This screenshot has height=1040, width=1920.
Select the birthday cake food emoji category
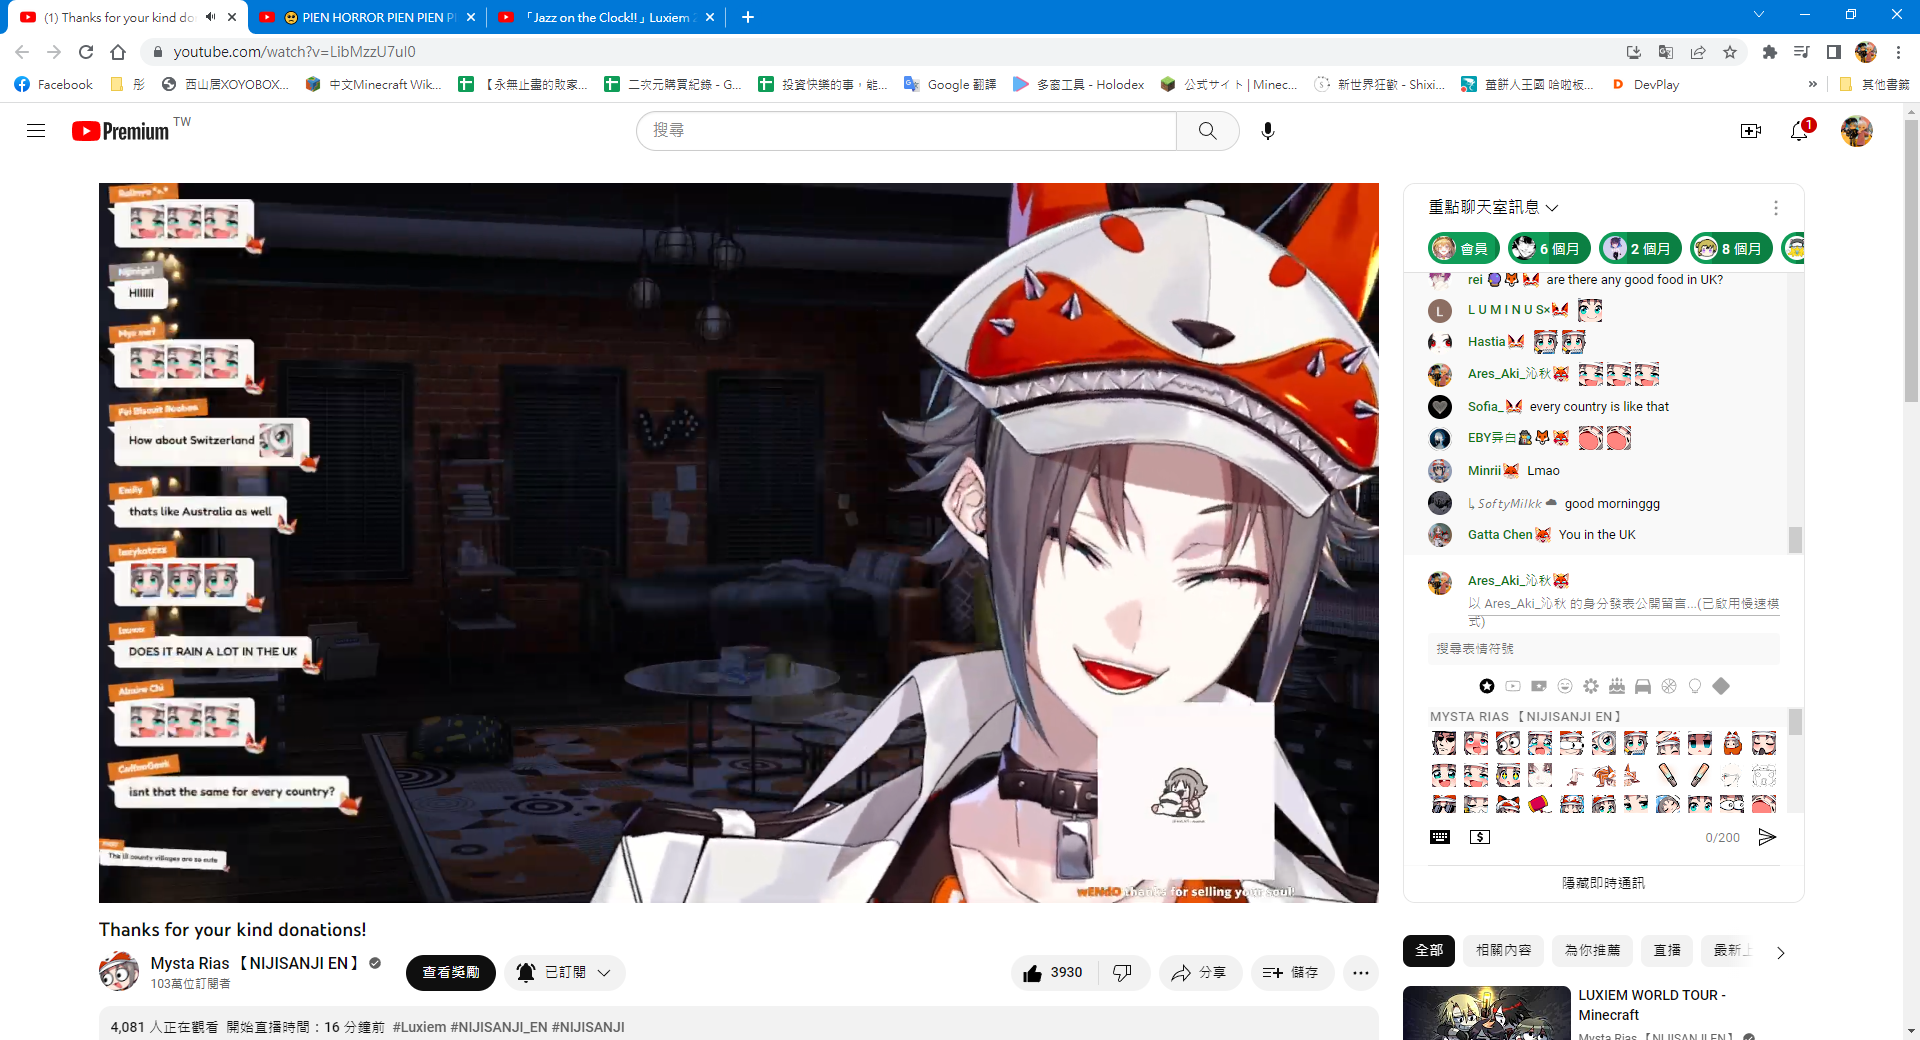coord(1617,686)
